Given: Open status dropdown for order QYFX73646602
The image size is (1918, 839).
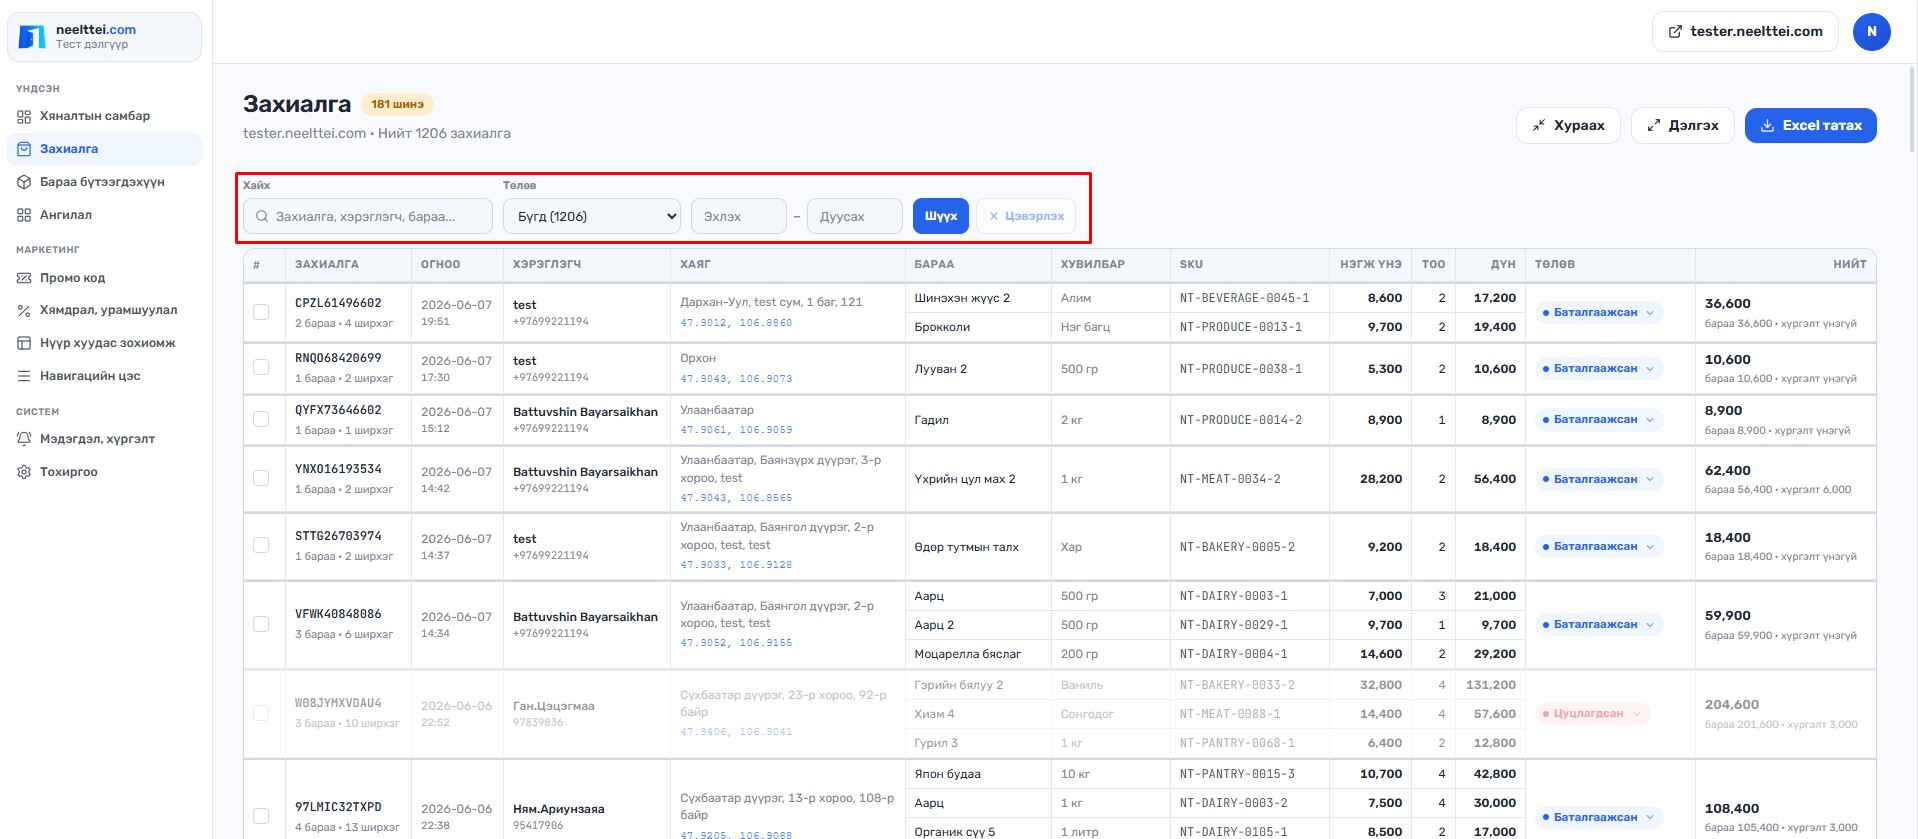Looking at the screenshot, I should tap(1598, 420).
